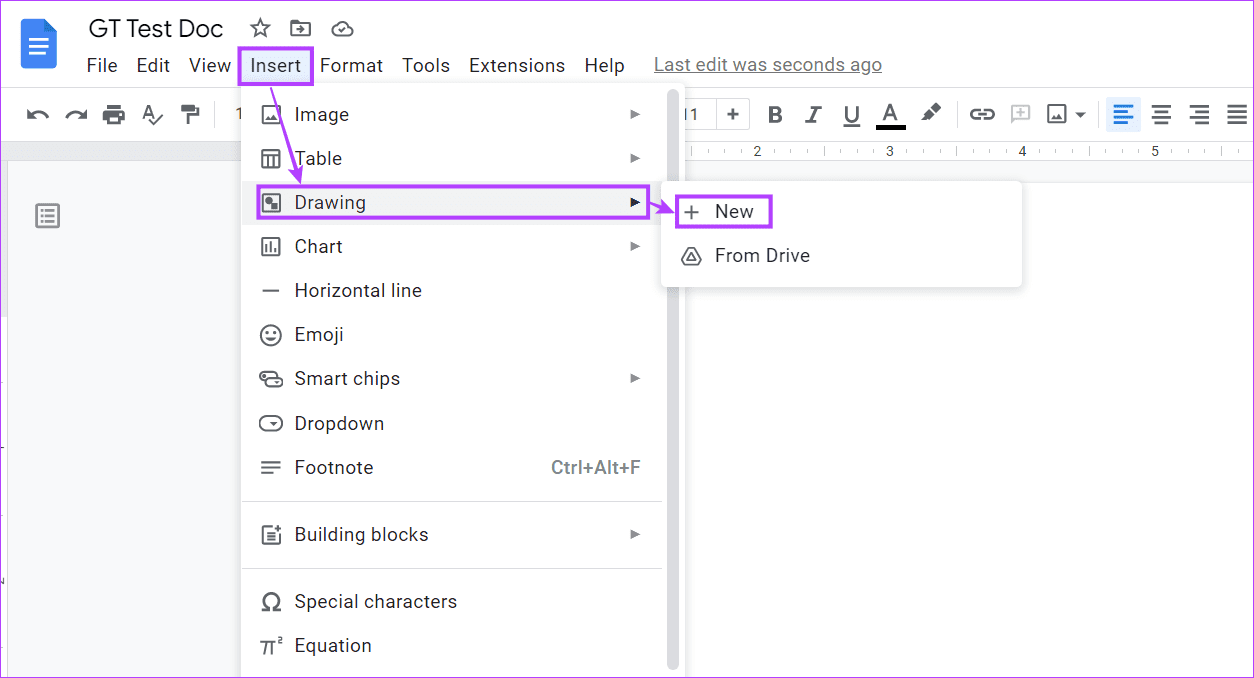
Task: Click the GT Test Doc title field
Action: coord(155,28)
